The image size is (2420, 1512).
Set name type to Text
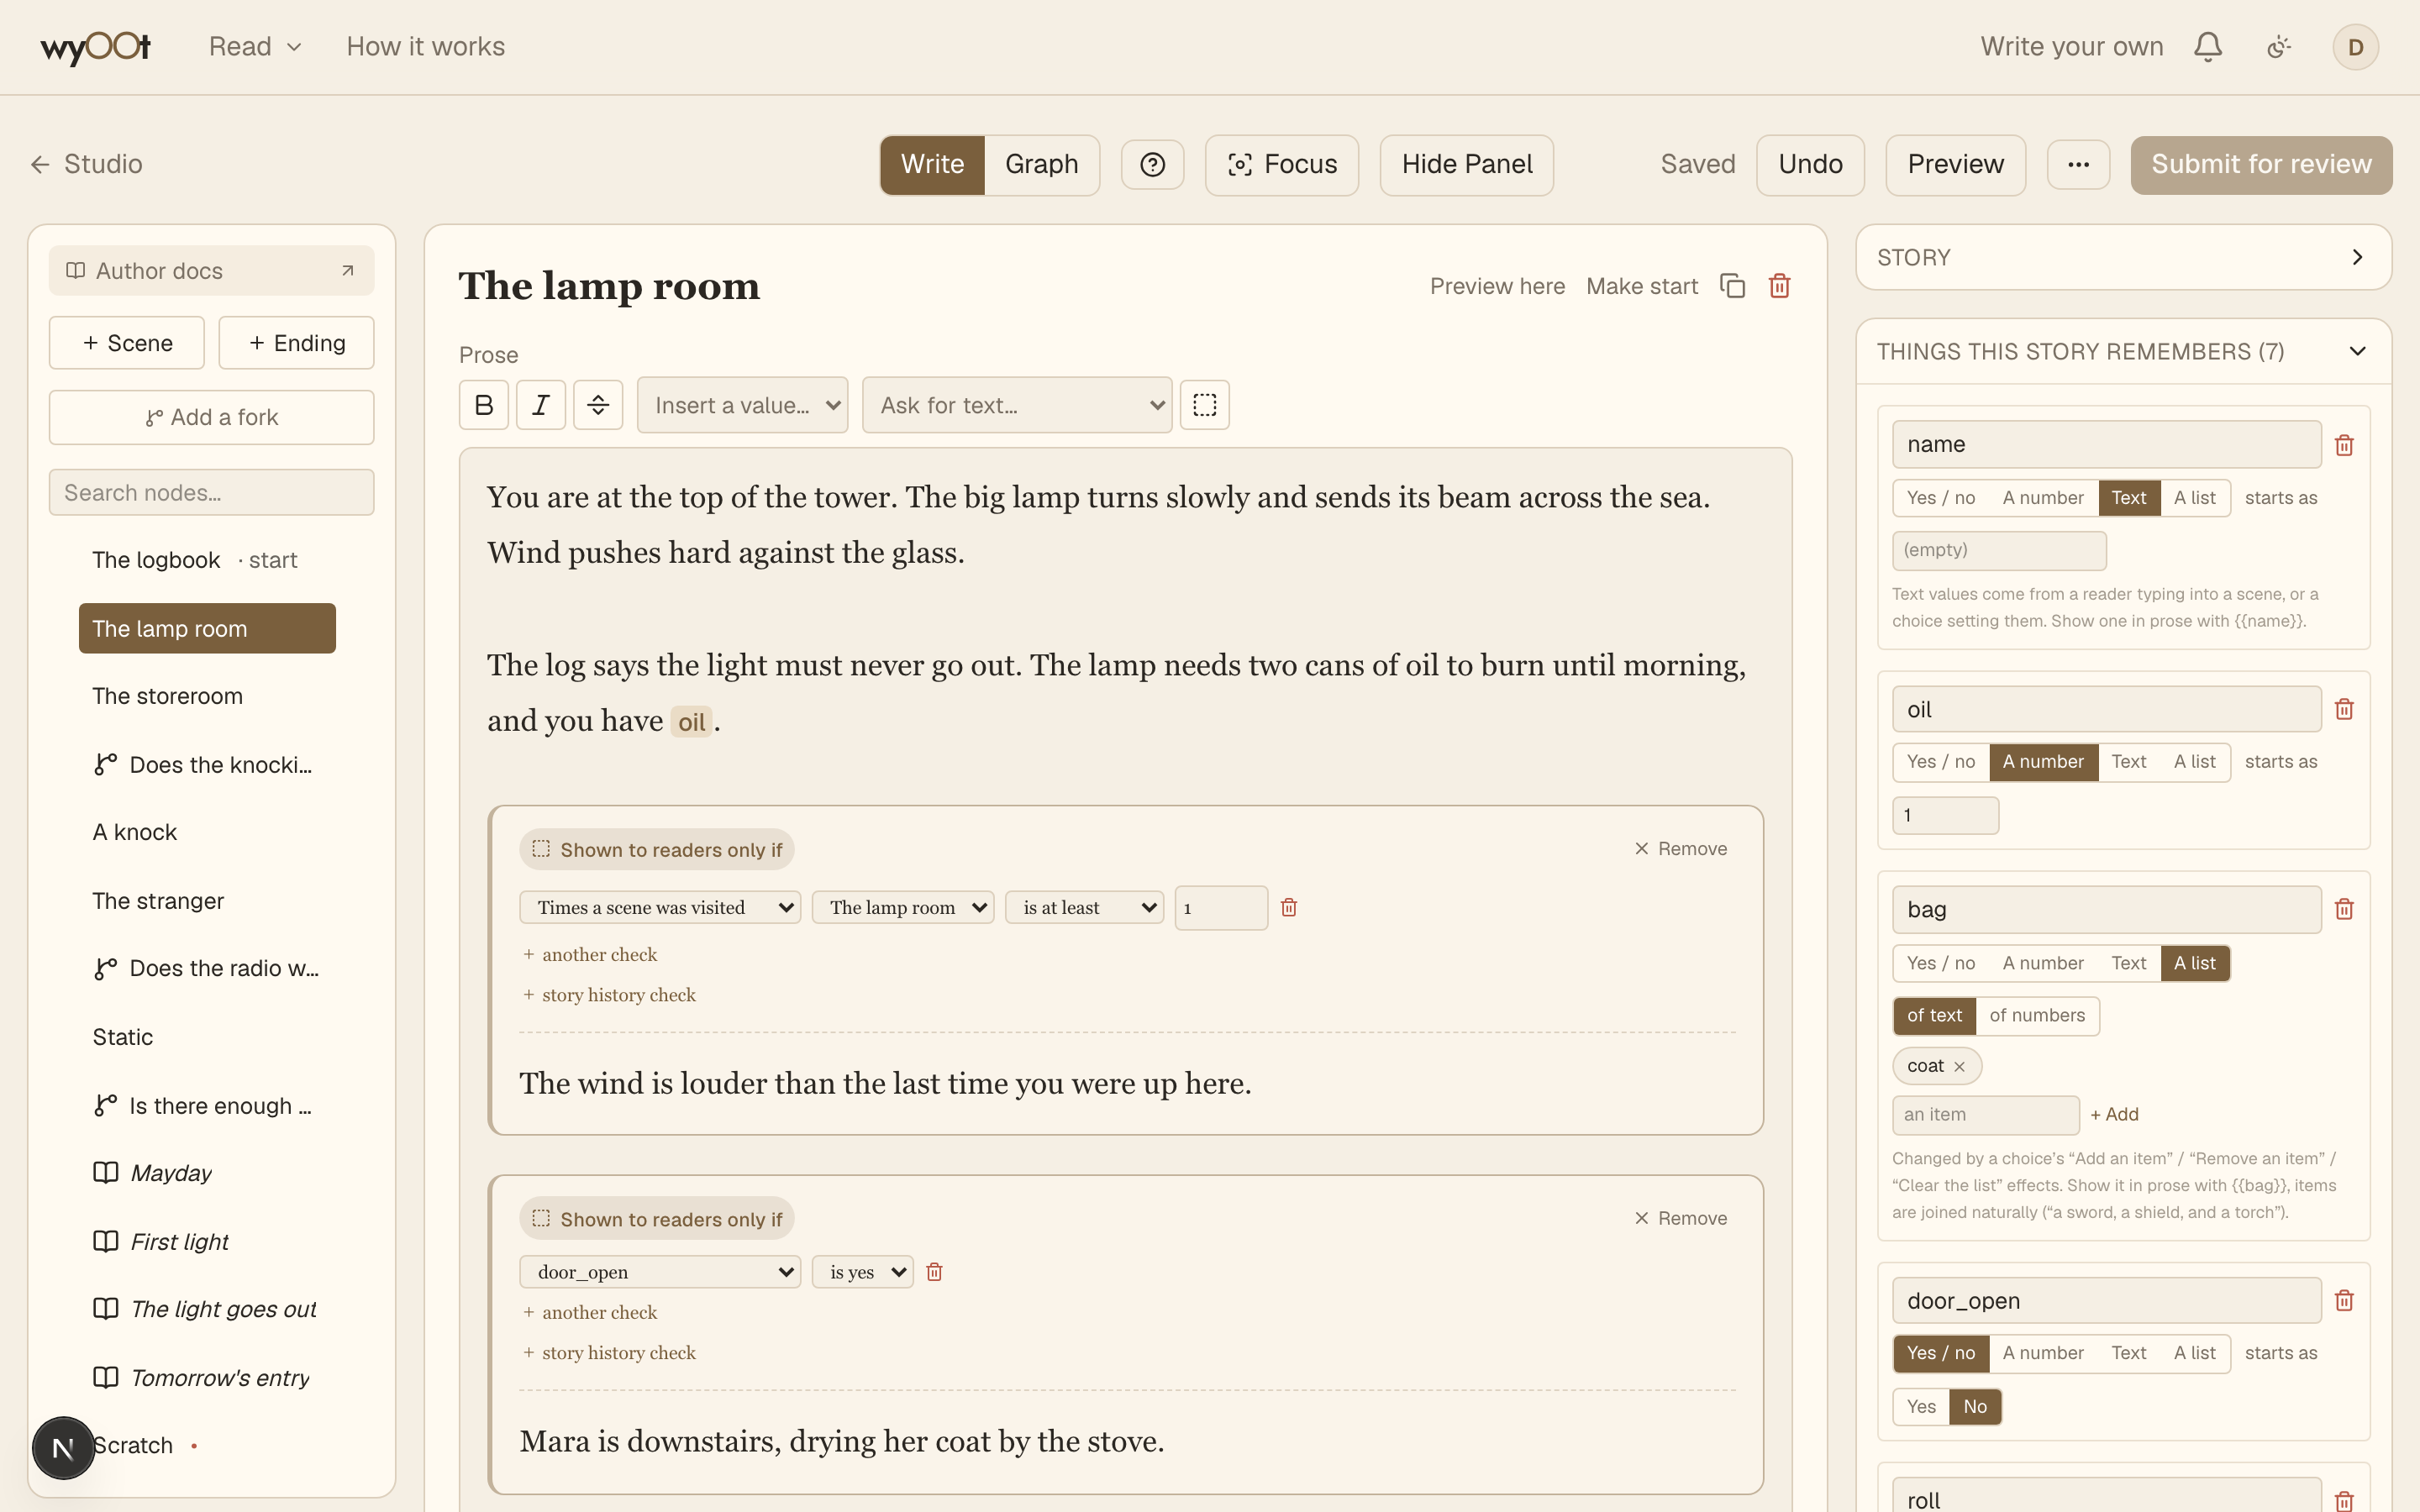point(2128,498)
